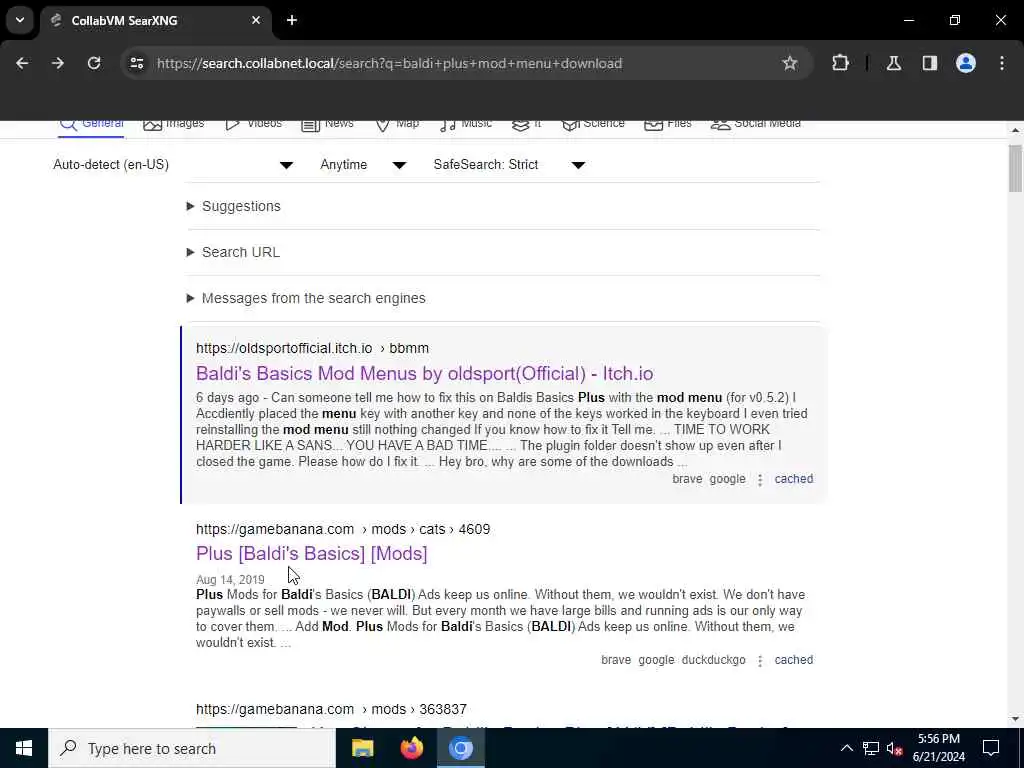Click the gamebanana.com mods 363837 URL
Screen dimensions: 1024x768
point(331,709)
